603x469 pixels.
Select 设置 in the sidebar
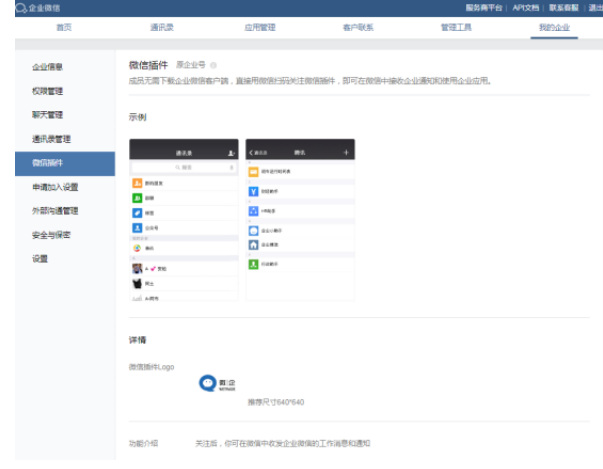tap(40, 259)
